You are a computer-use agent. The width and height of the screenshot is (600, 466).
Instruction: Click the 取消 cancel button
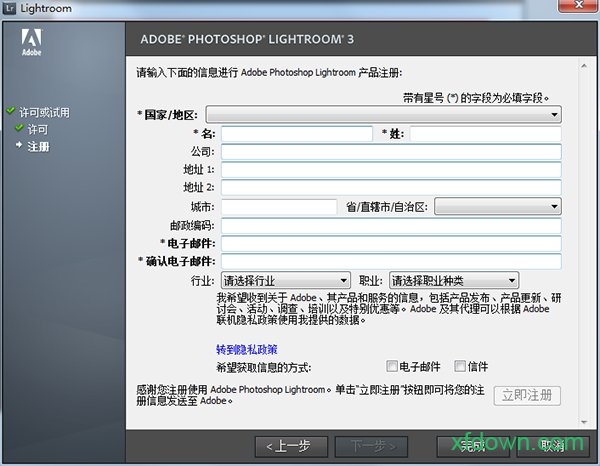click(x=552, y=446)
